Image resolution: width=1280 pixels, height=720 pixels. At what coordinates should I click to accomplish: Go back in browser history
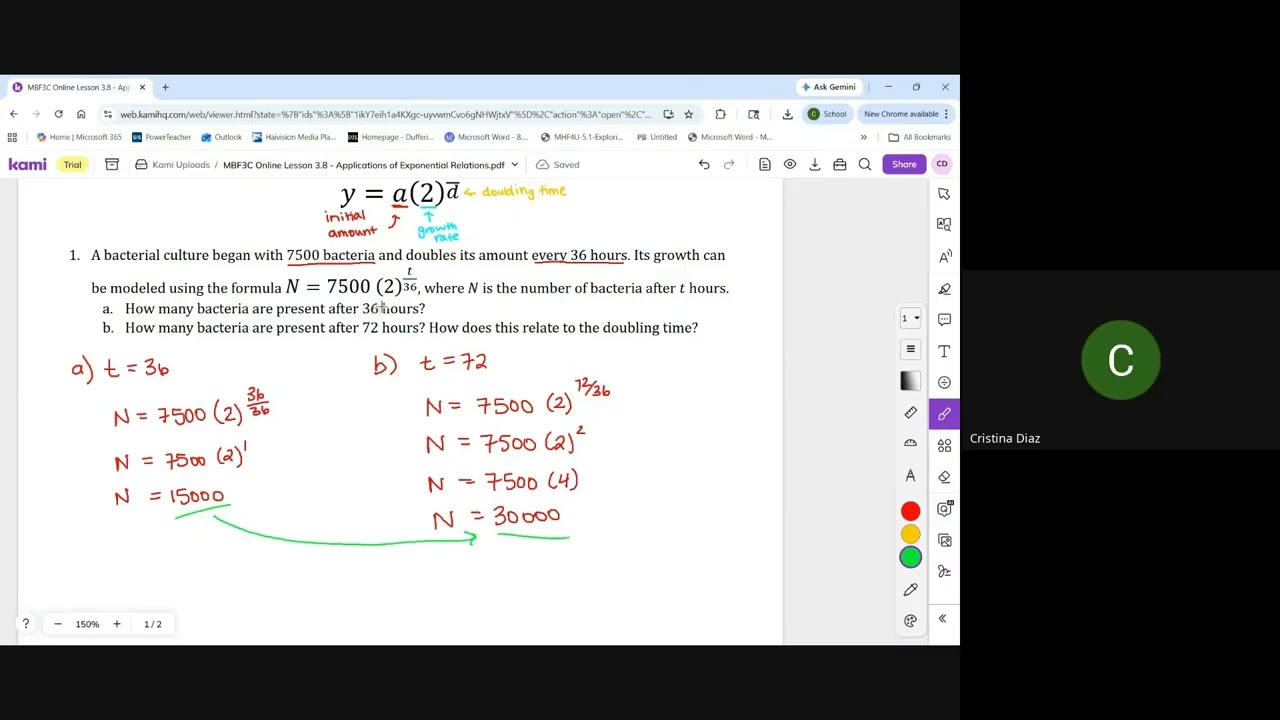point(13,114)
